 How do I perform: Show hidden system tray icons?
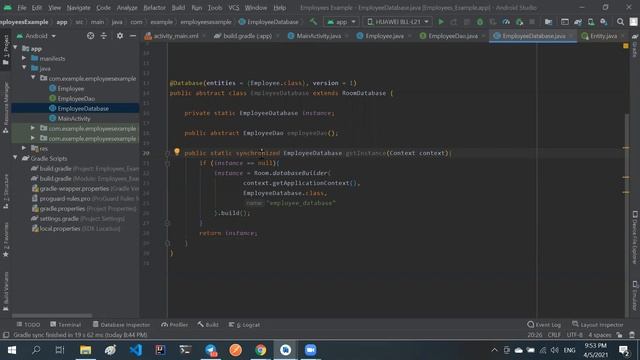pos(494,350)
